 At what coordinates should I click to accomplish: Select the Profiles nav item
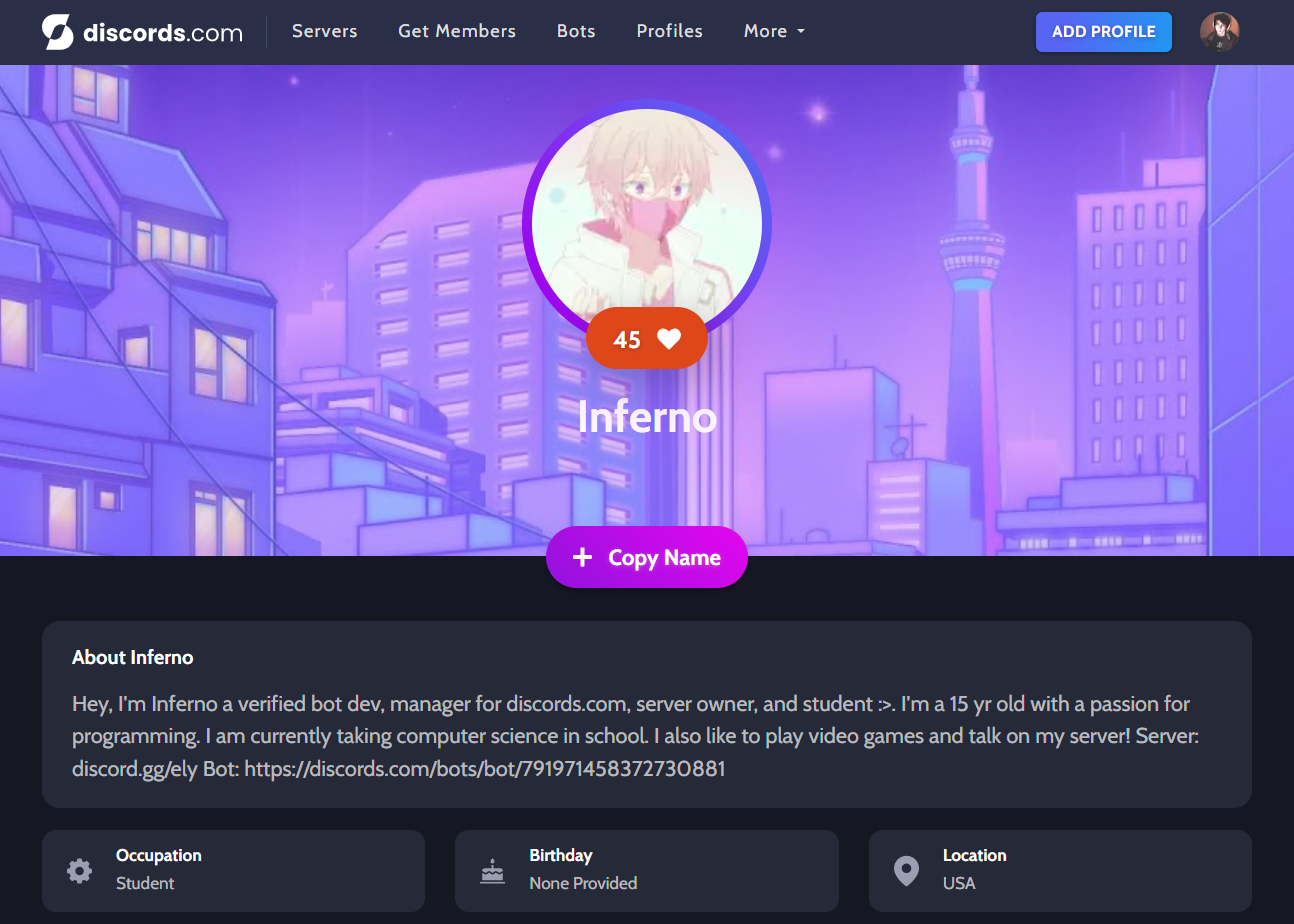coord(669,31)
